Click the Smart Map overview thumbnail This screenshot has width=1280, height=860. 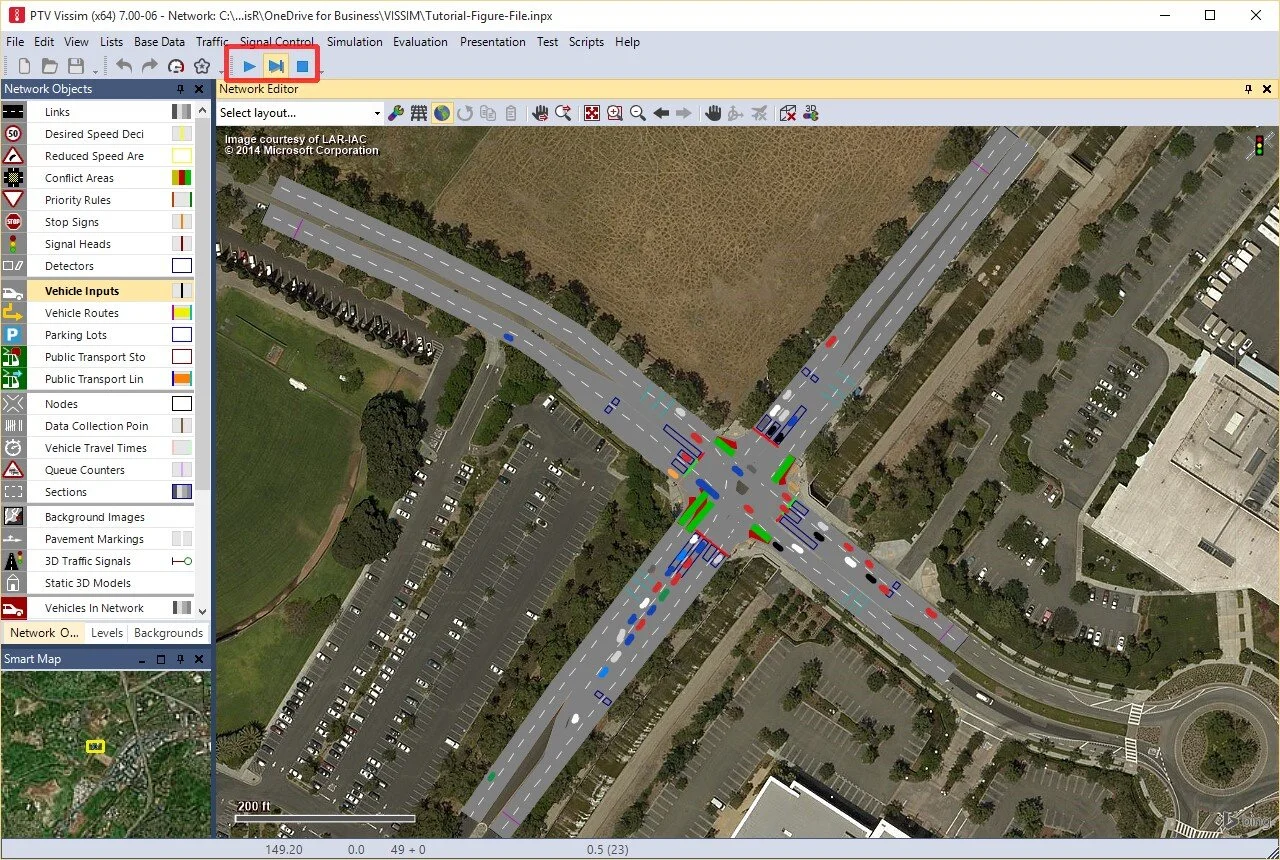[106, 753]
